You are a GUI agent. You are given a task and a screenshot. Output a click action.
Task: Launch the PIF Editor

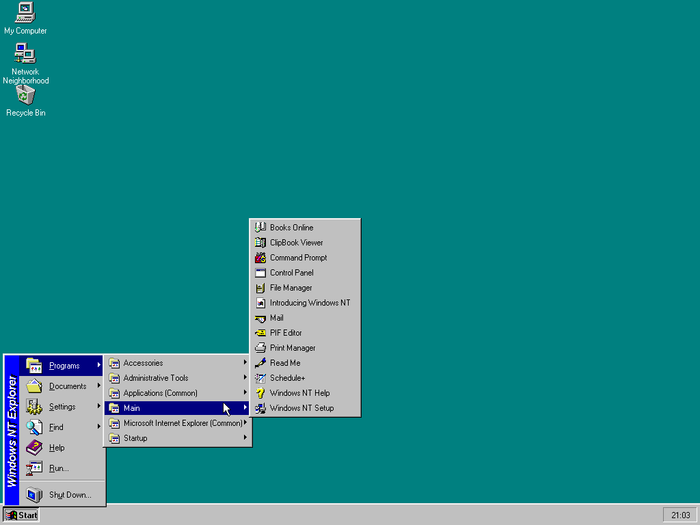click(x=285, y=333)
